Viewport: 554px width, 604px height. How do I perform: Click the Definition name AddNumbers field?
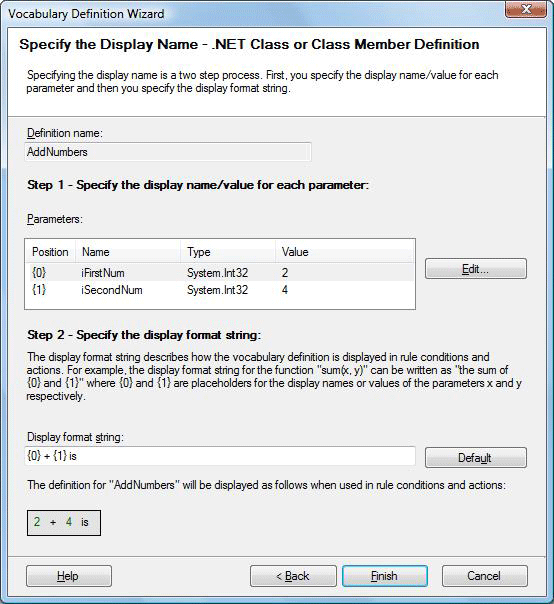tap(168, 152)
